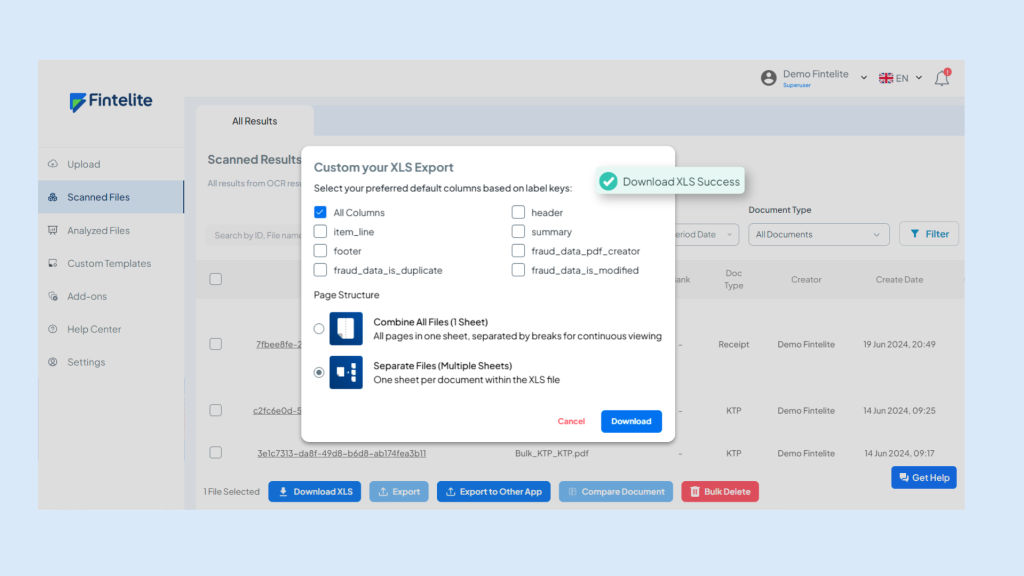Image resolution: width=1024 pixels, height=576 pixels.
Task: Enable the item_line checkbox
Action: coord(320,232)
